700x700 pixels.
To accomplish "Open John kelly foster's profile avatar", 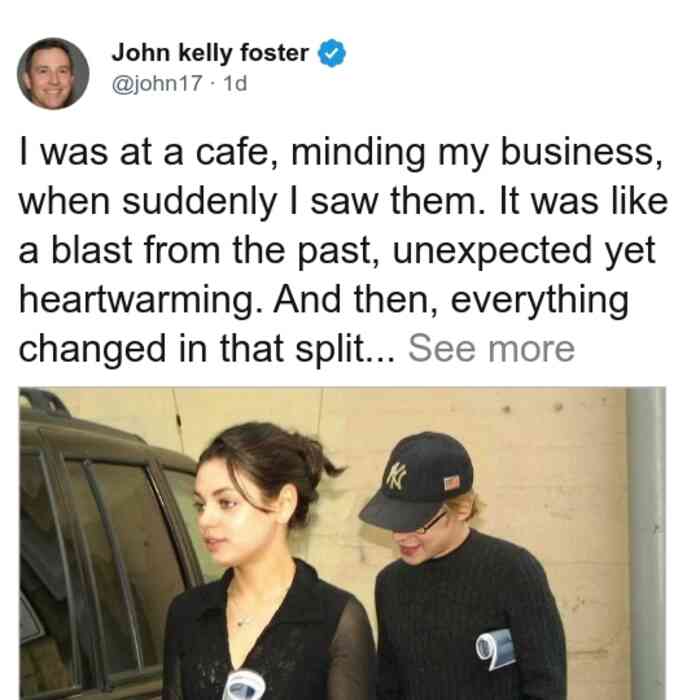I will pos(53,73).
